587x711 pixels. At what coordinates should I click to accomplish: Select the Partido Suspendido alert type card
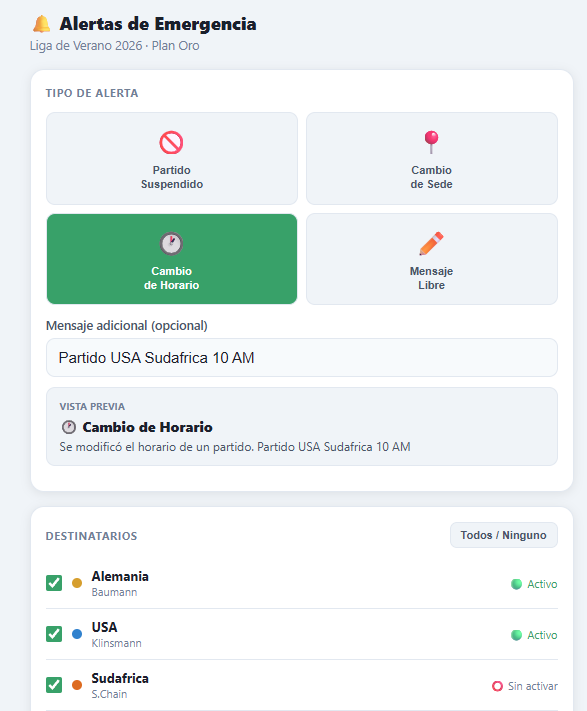coord(172,159)
